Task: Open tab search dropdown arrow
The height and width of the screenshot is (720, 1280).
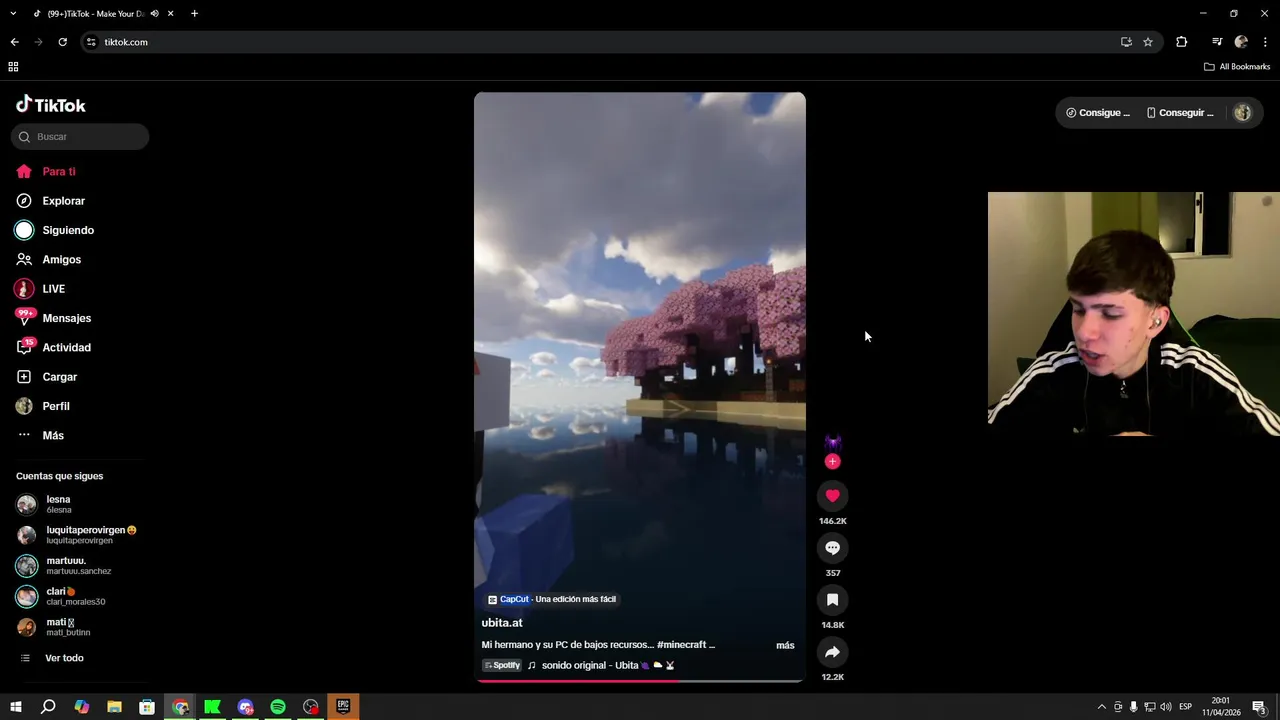Action: tap(13, 14)
